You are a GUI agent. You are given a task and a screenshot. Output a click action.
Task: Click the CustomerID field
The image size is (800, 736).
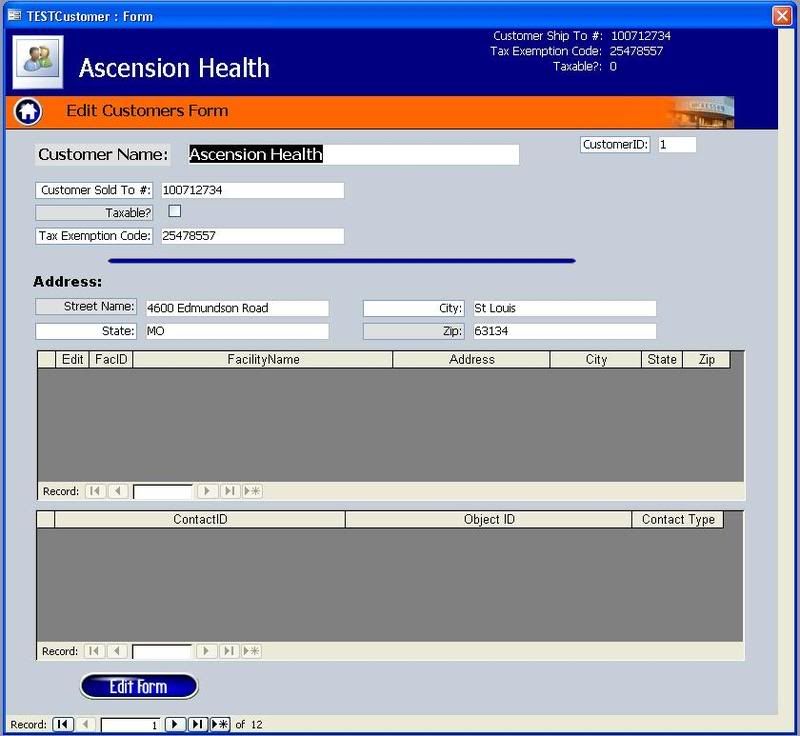pyautogui.click(x=677, y=145)
